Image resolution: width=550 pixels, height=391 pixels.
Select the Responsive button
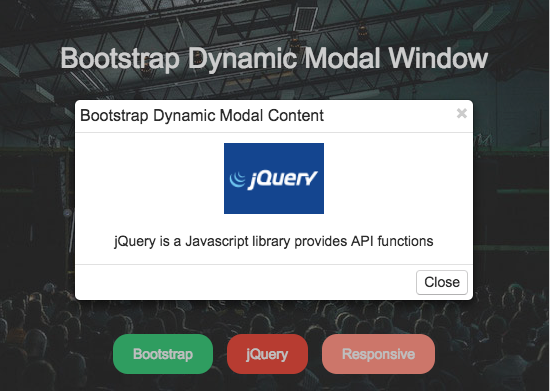pyautogui.click(x=378, y=354)
